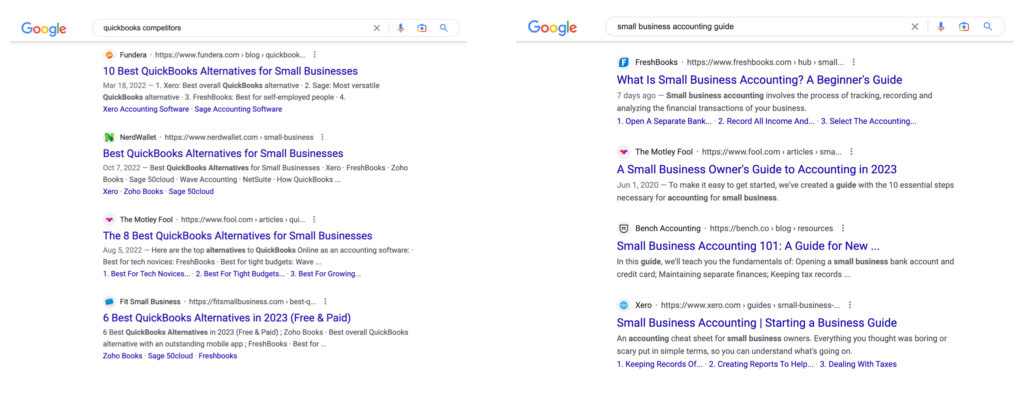Click the Sage 50cloud sitelink under Fit Small Business
Viewport: 1024px width, 394px height.
point(170,356)
